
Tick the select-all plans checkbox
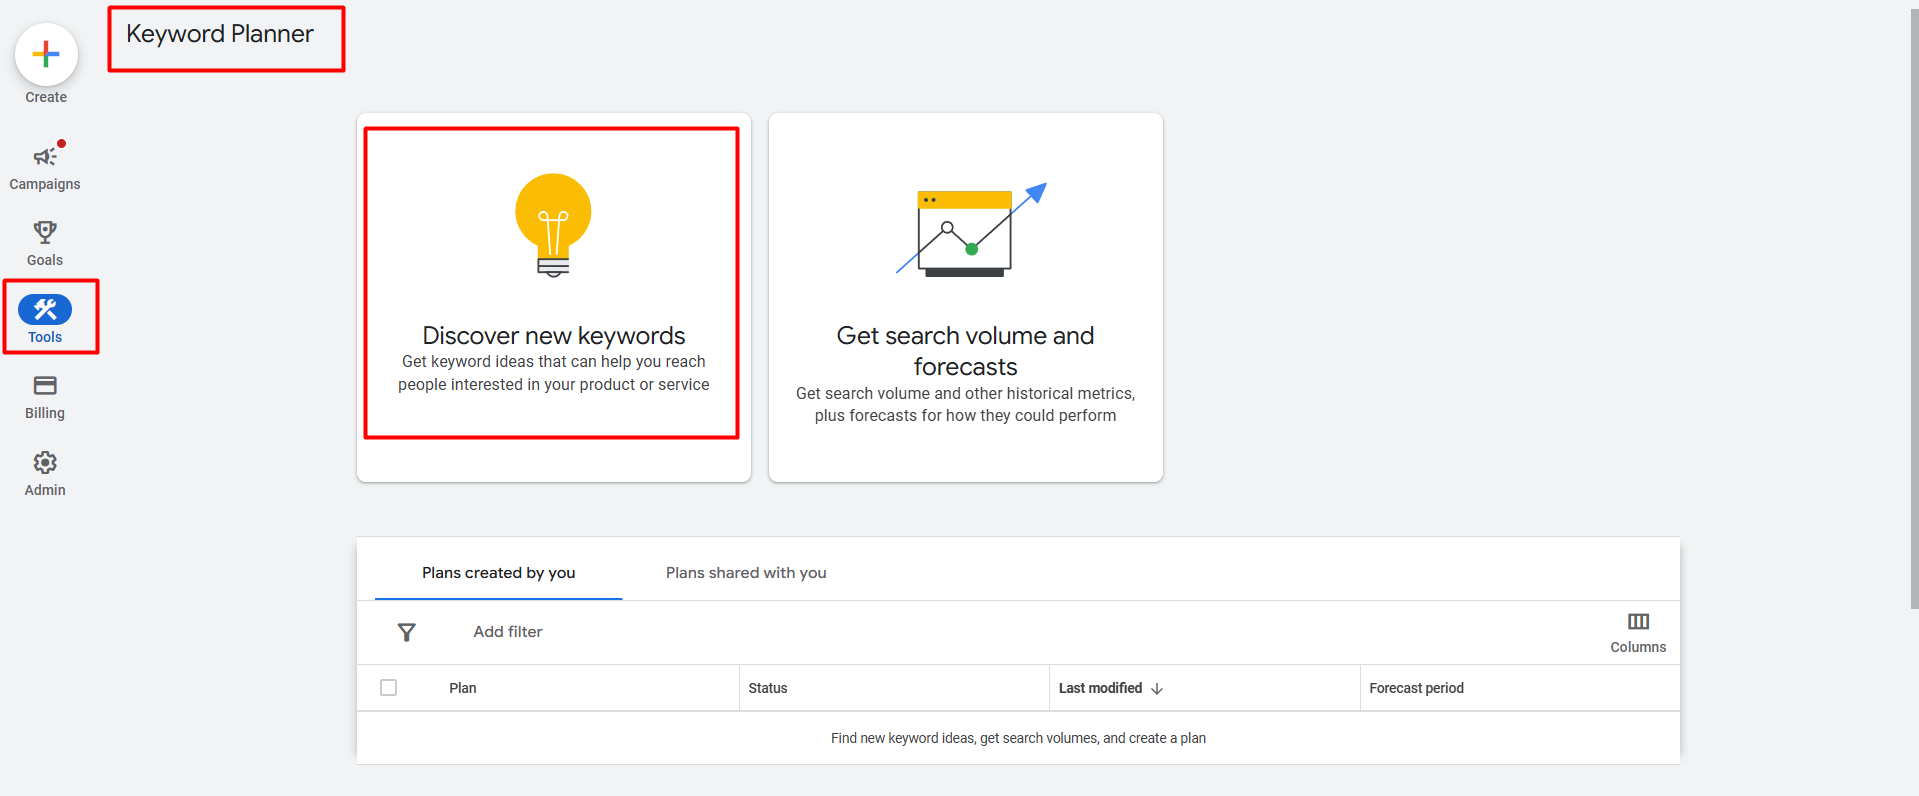pyautogui.click(x=389, y=688)
